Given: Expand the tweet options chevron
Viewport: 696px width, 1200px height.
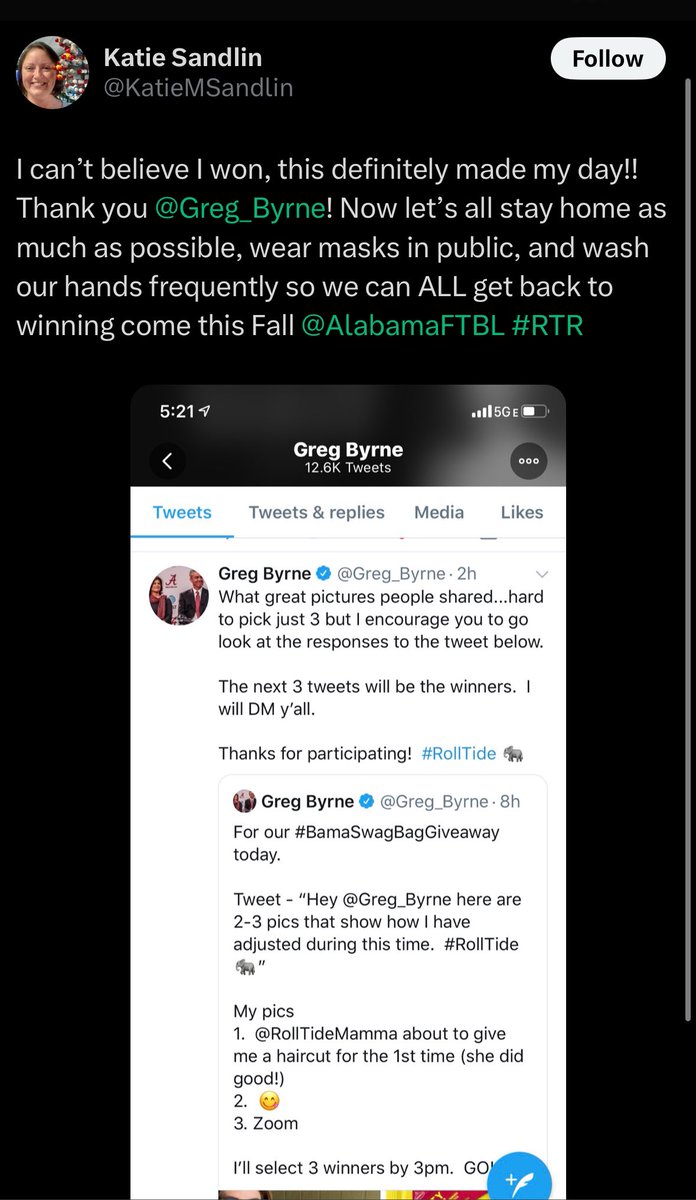Looking at the screenshot, I should point(542,574).
